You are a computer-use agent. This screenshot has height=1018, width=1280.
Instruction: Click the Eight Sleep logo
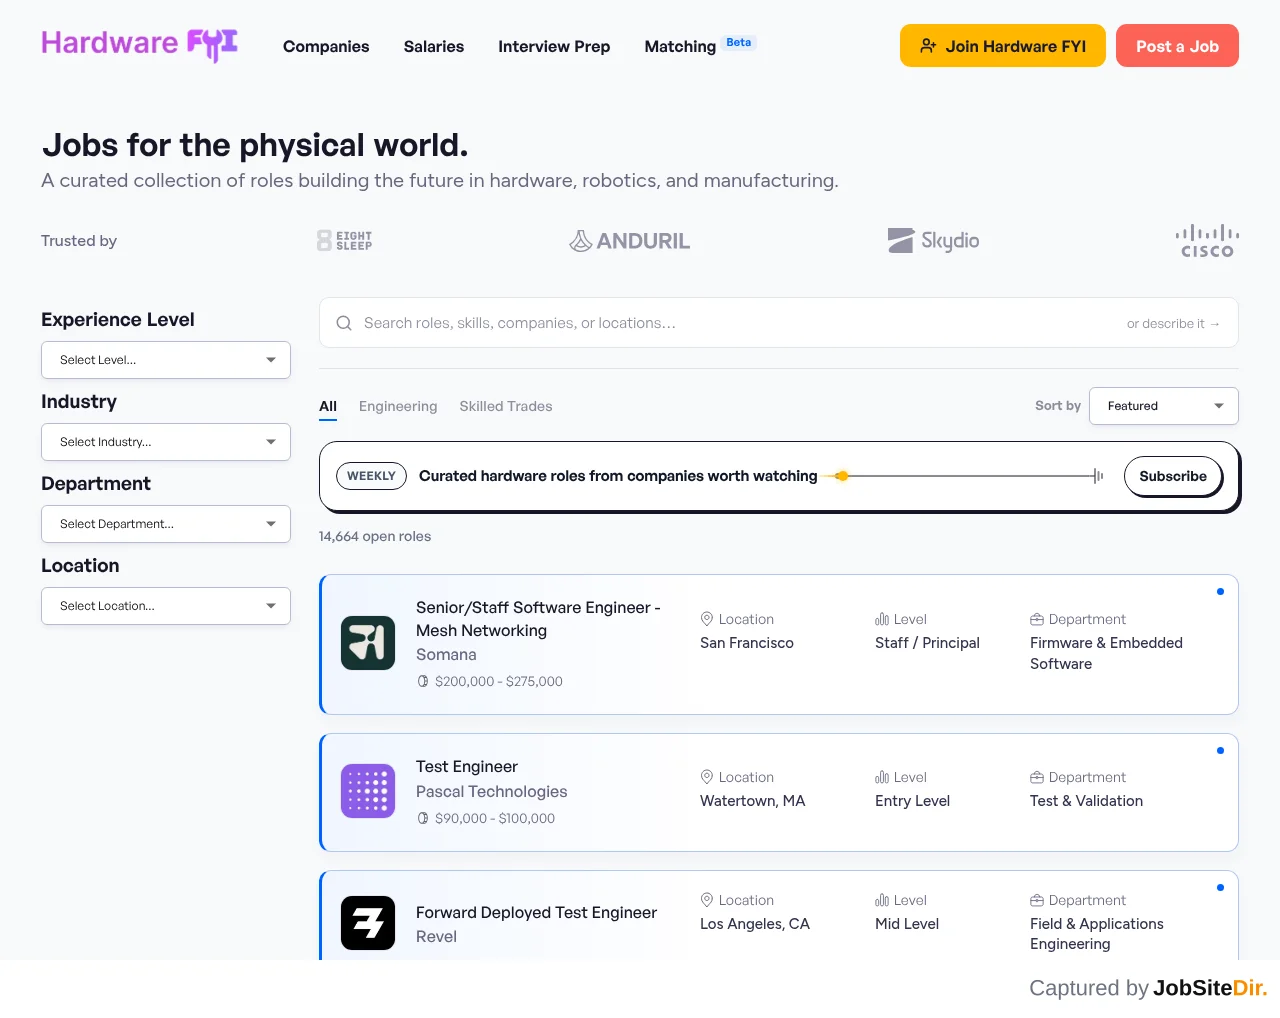[x=345, y=241]
